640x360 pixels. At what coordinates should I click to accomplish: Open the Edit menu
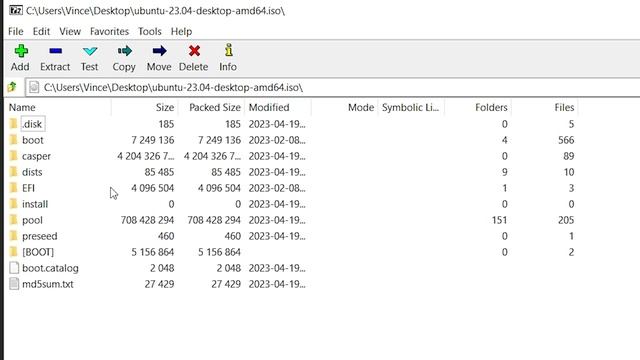coord(41,31)
